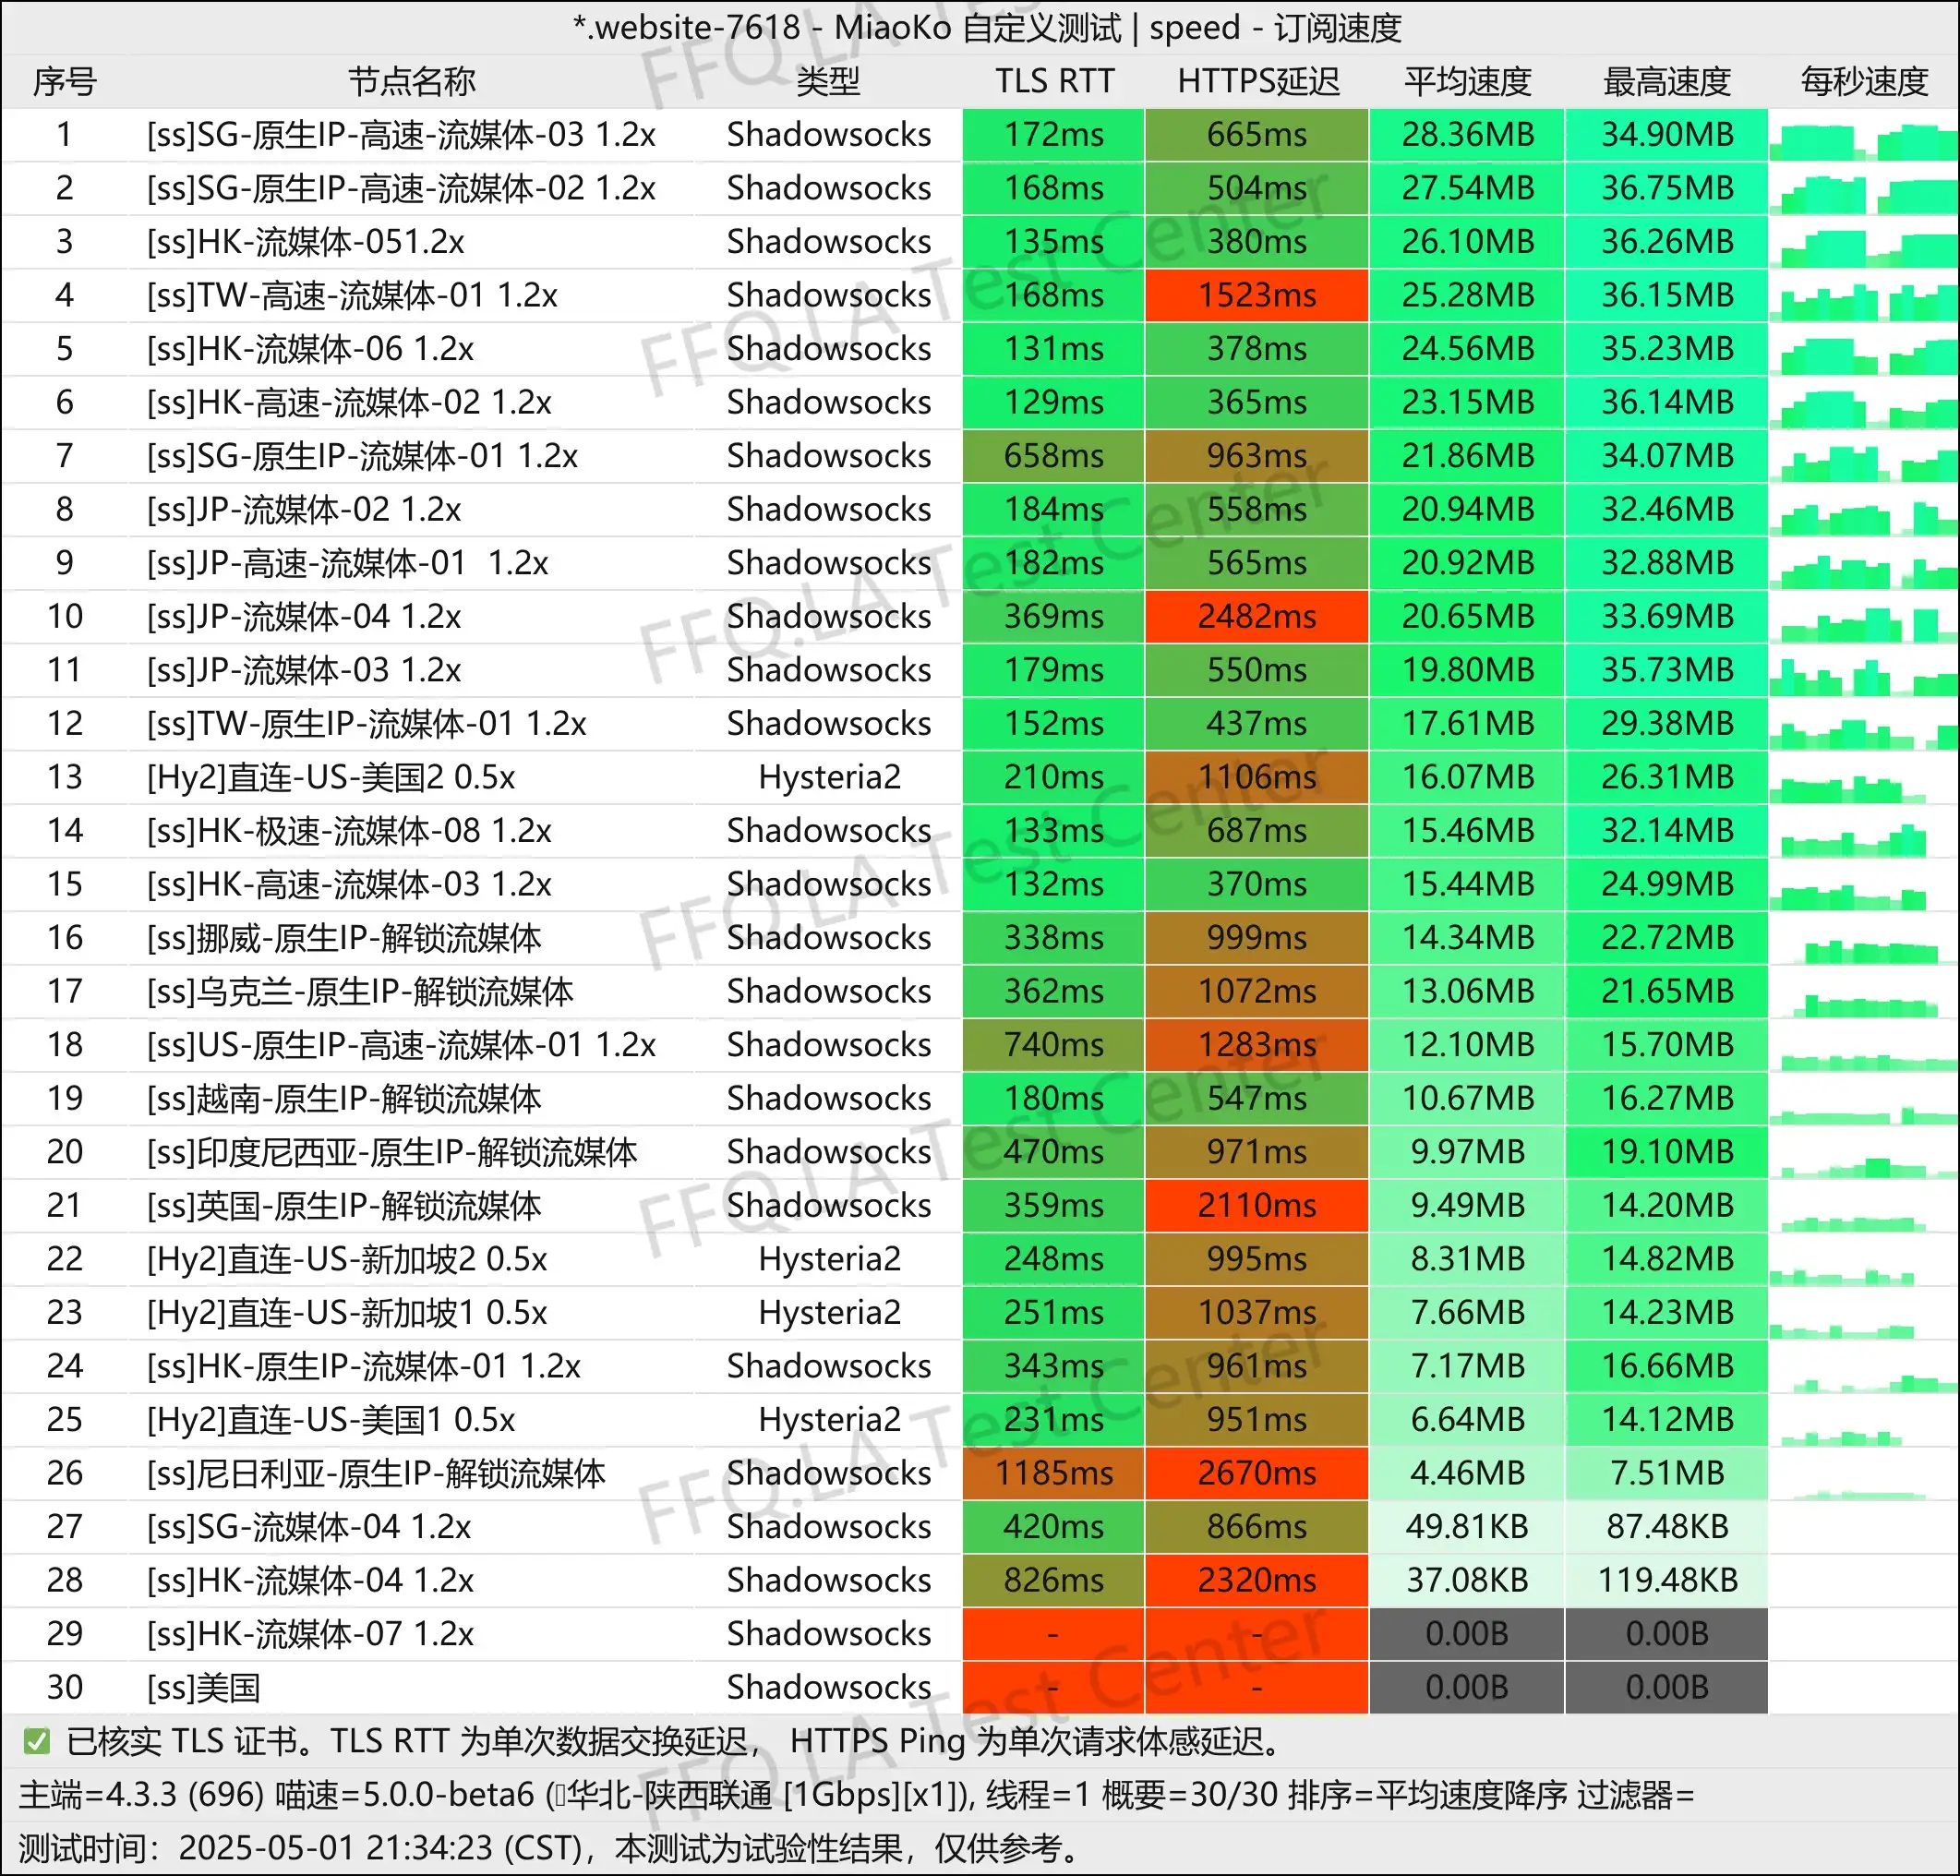Select the 类型 column header
The image size is (1960, 1876).
828,82
